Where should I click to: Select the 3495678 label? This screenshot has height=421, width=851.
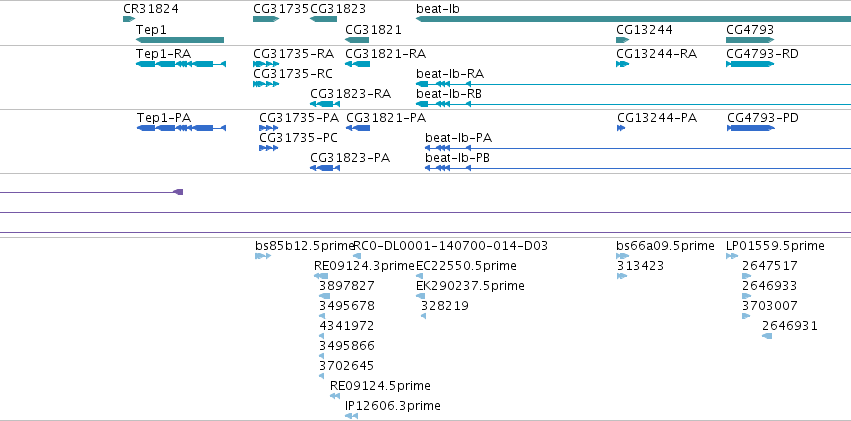(347, 306)
